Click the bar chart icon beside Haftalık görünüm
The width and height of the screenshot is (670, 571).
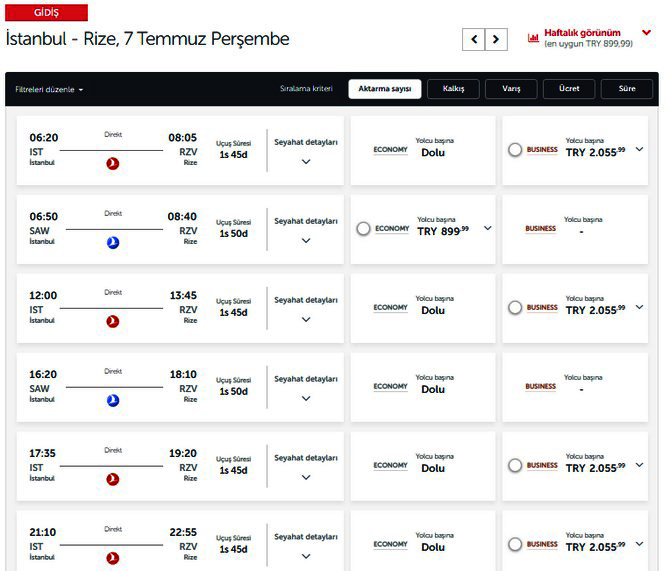(534, 38)
